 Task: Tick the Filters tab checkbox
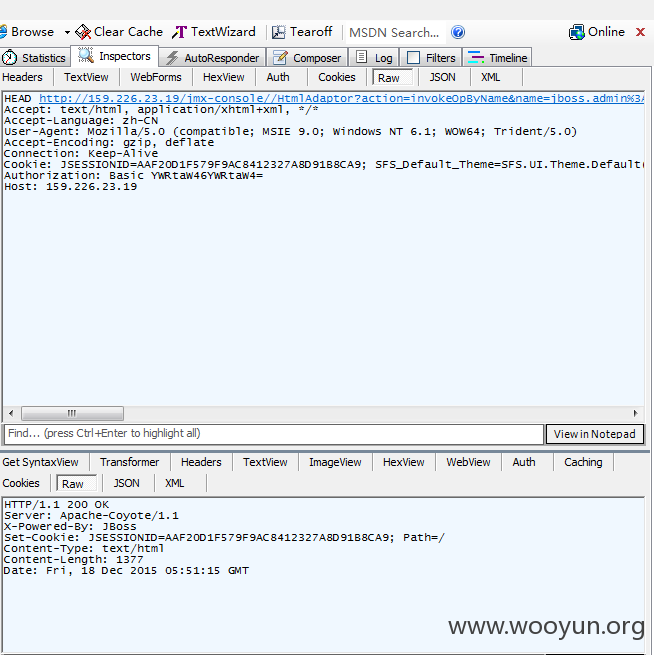click(x=413, y=58)
